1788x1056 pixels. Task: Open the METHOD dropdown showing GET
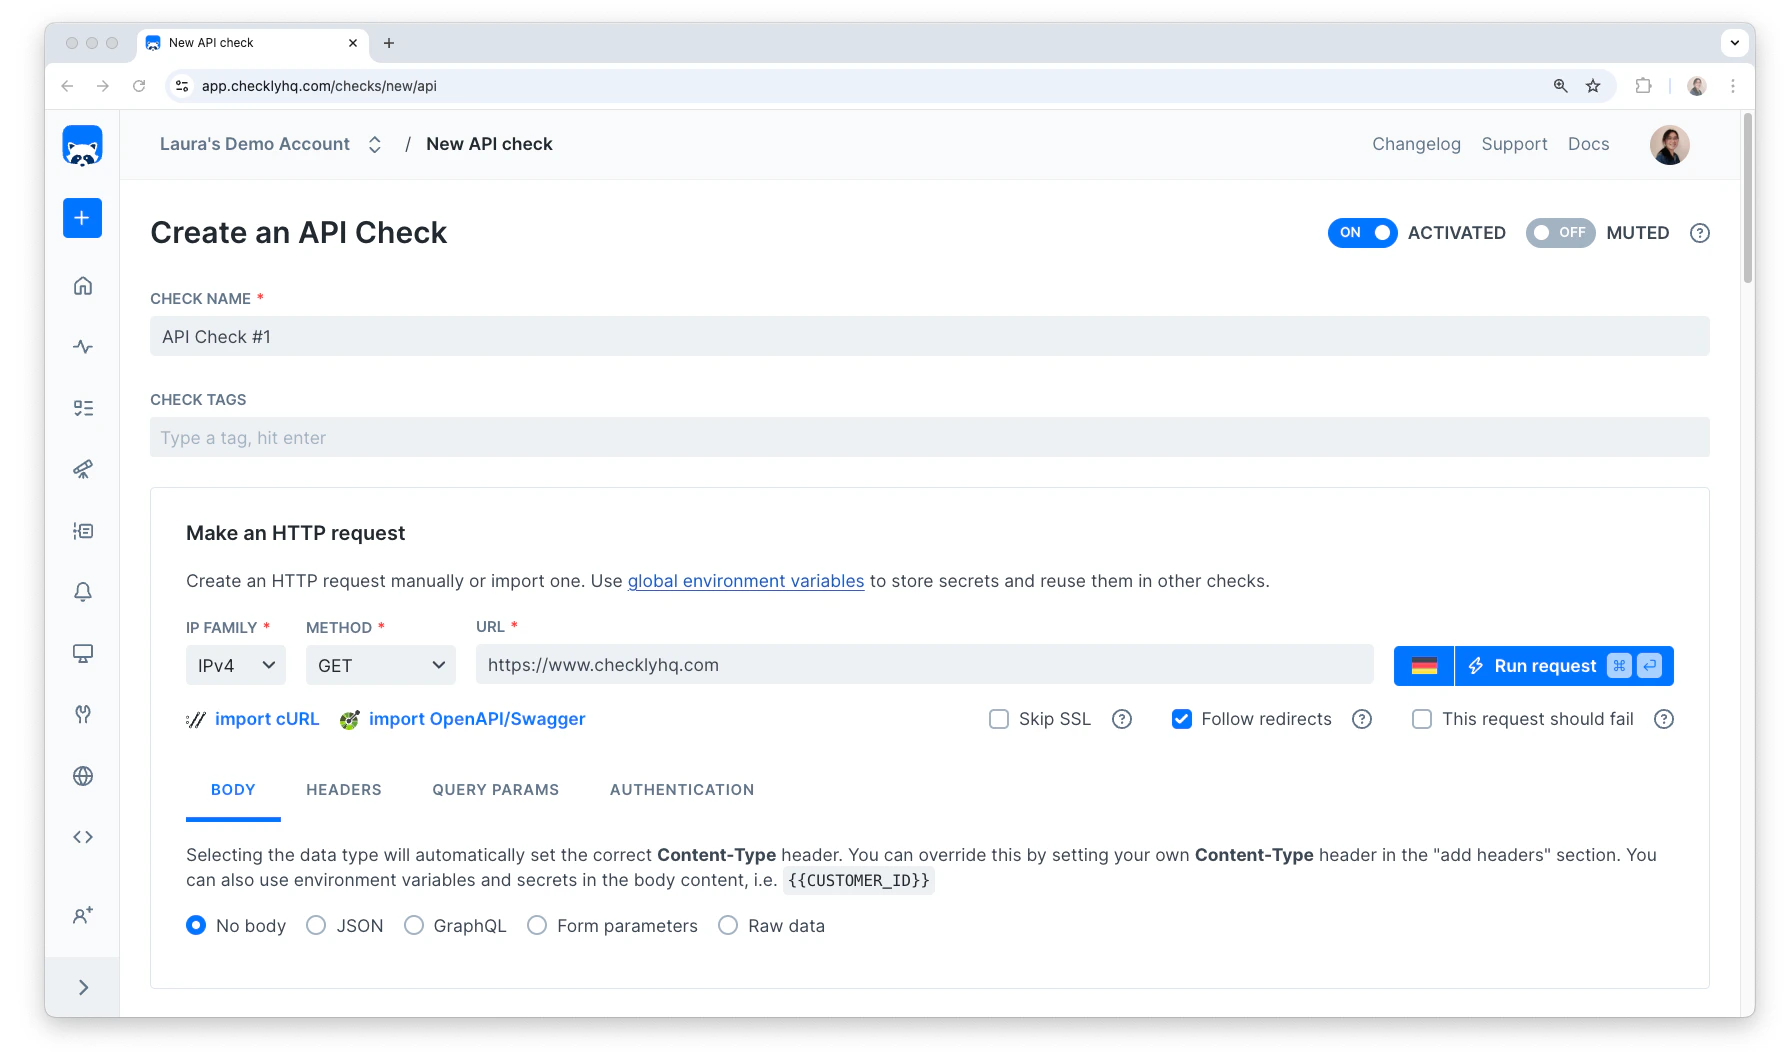click(380, 664)
